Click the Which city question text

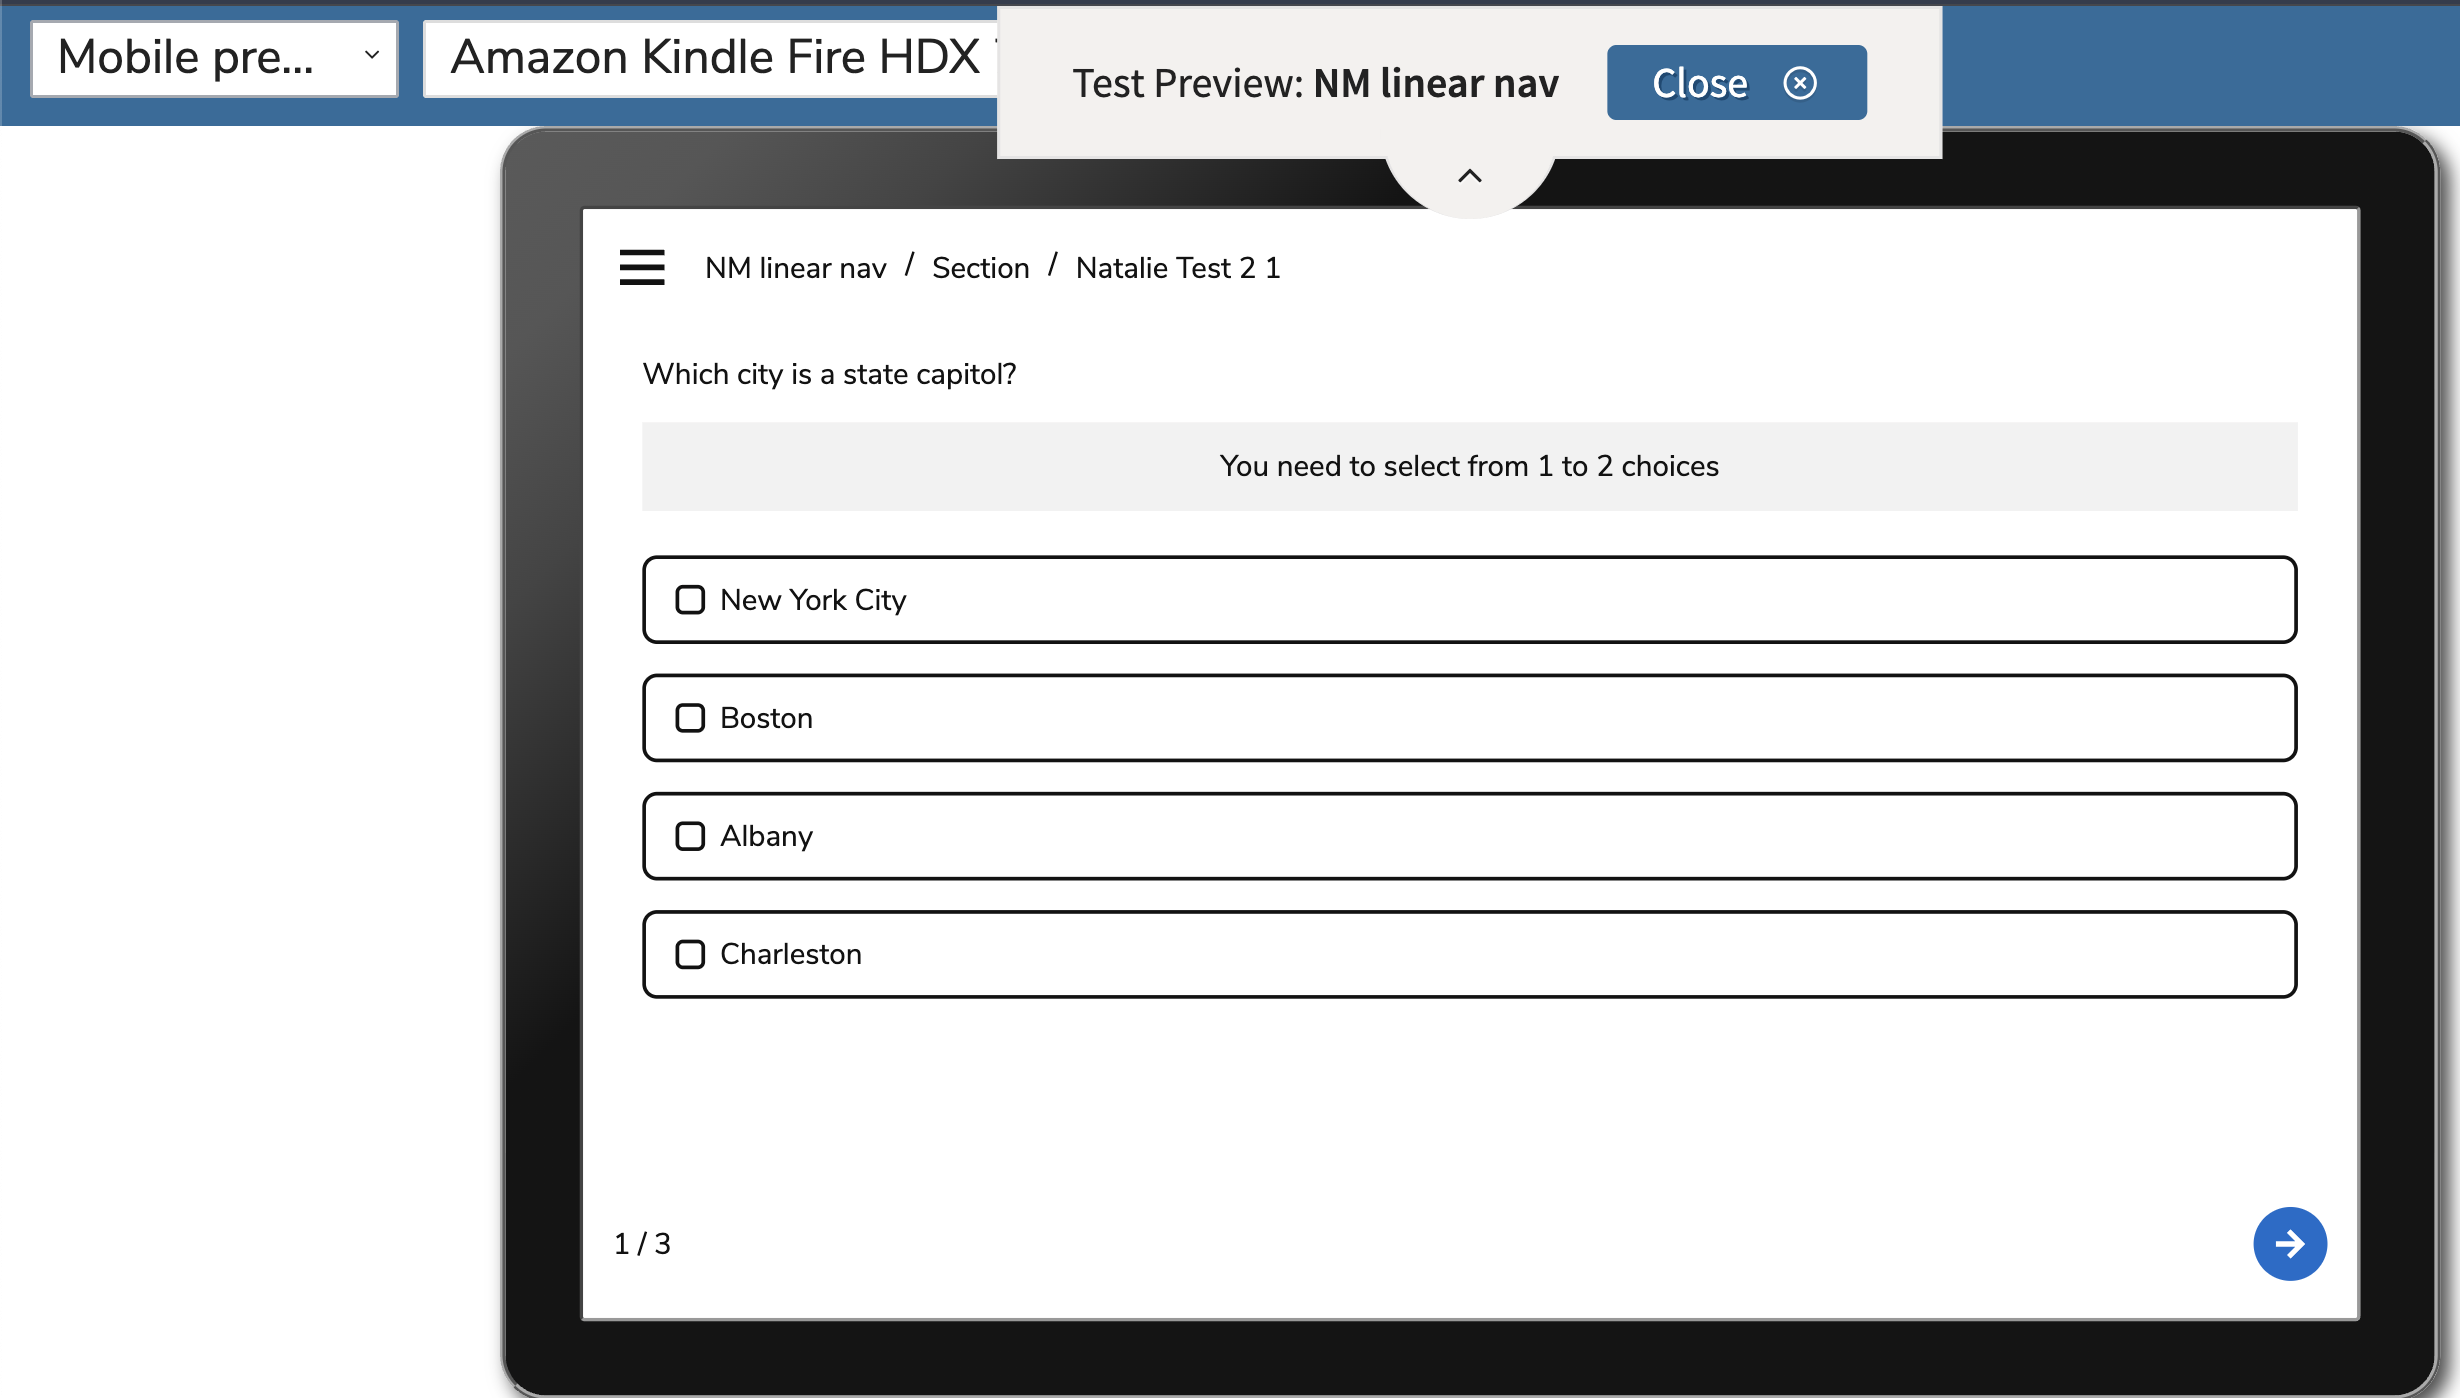point(829,374)
